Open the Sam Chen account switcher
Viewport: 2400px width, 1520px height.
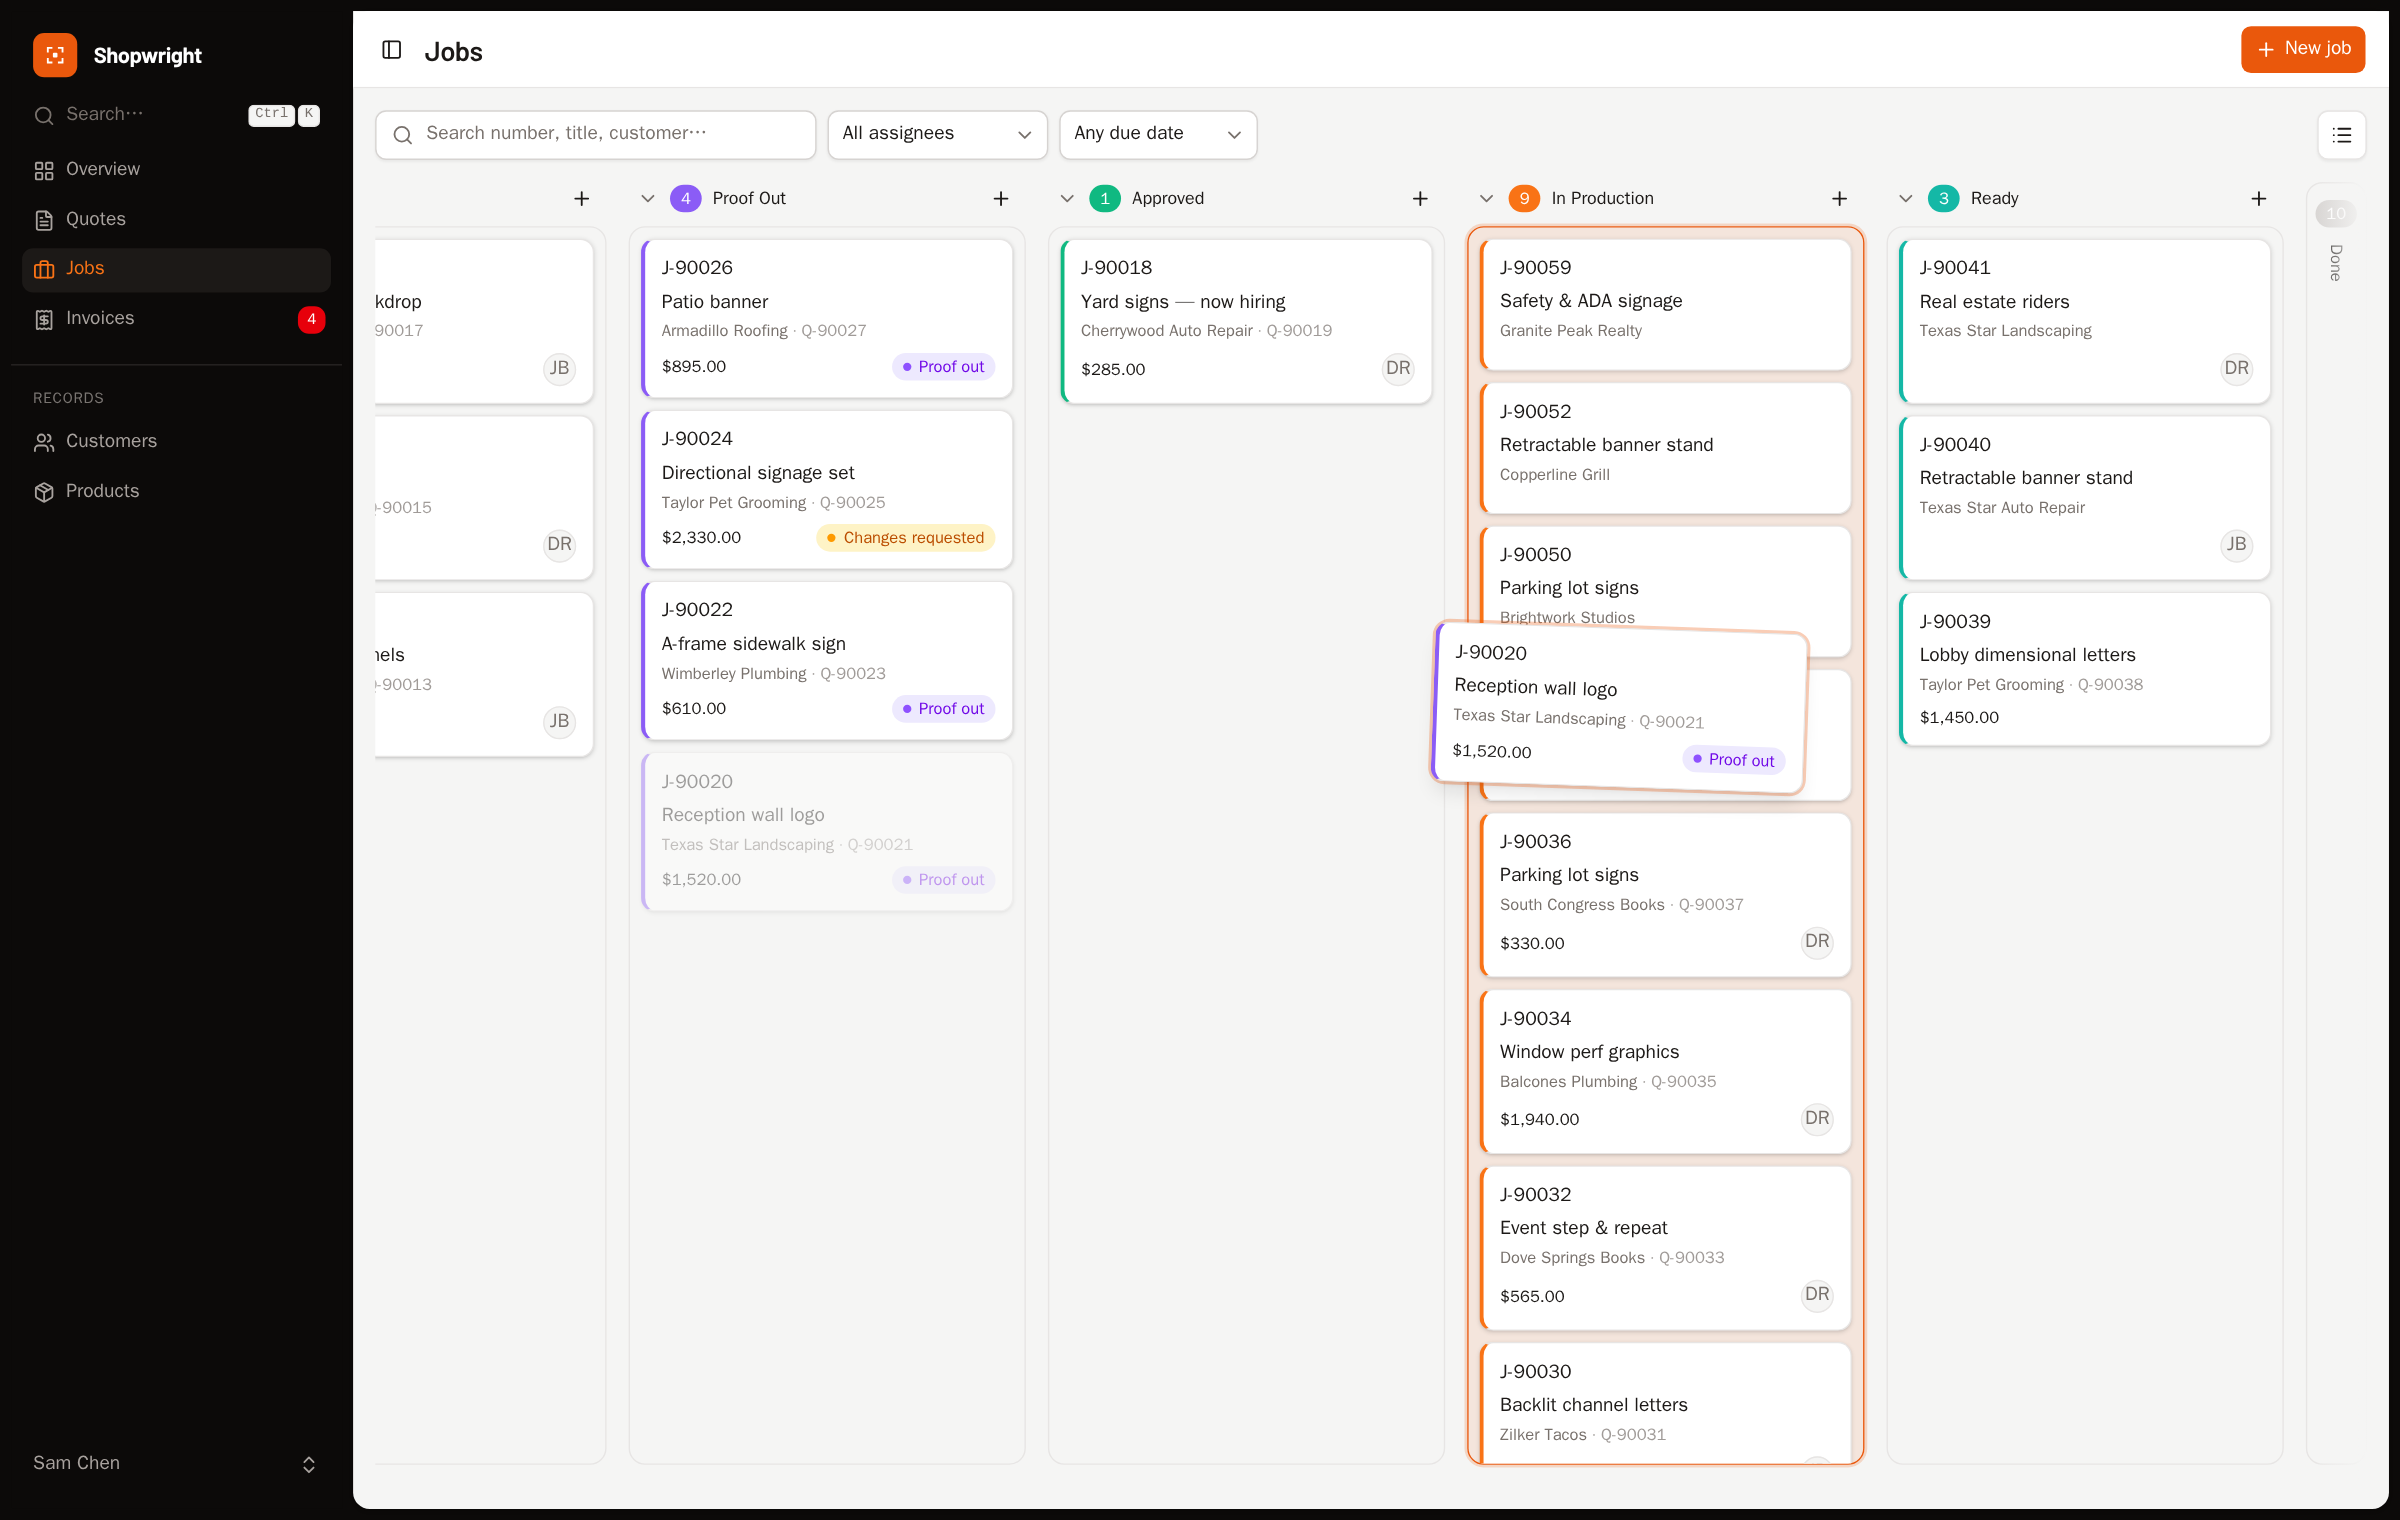(x=176, y=1464)
